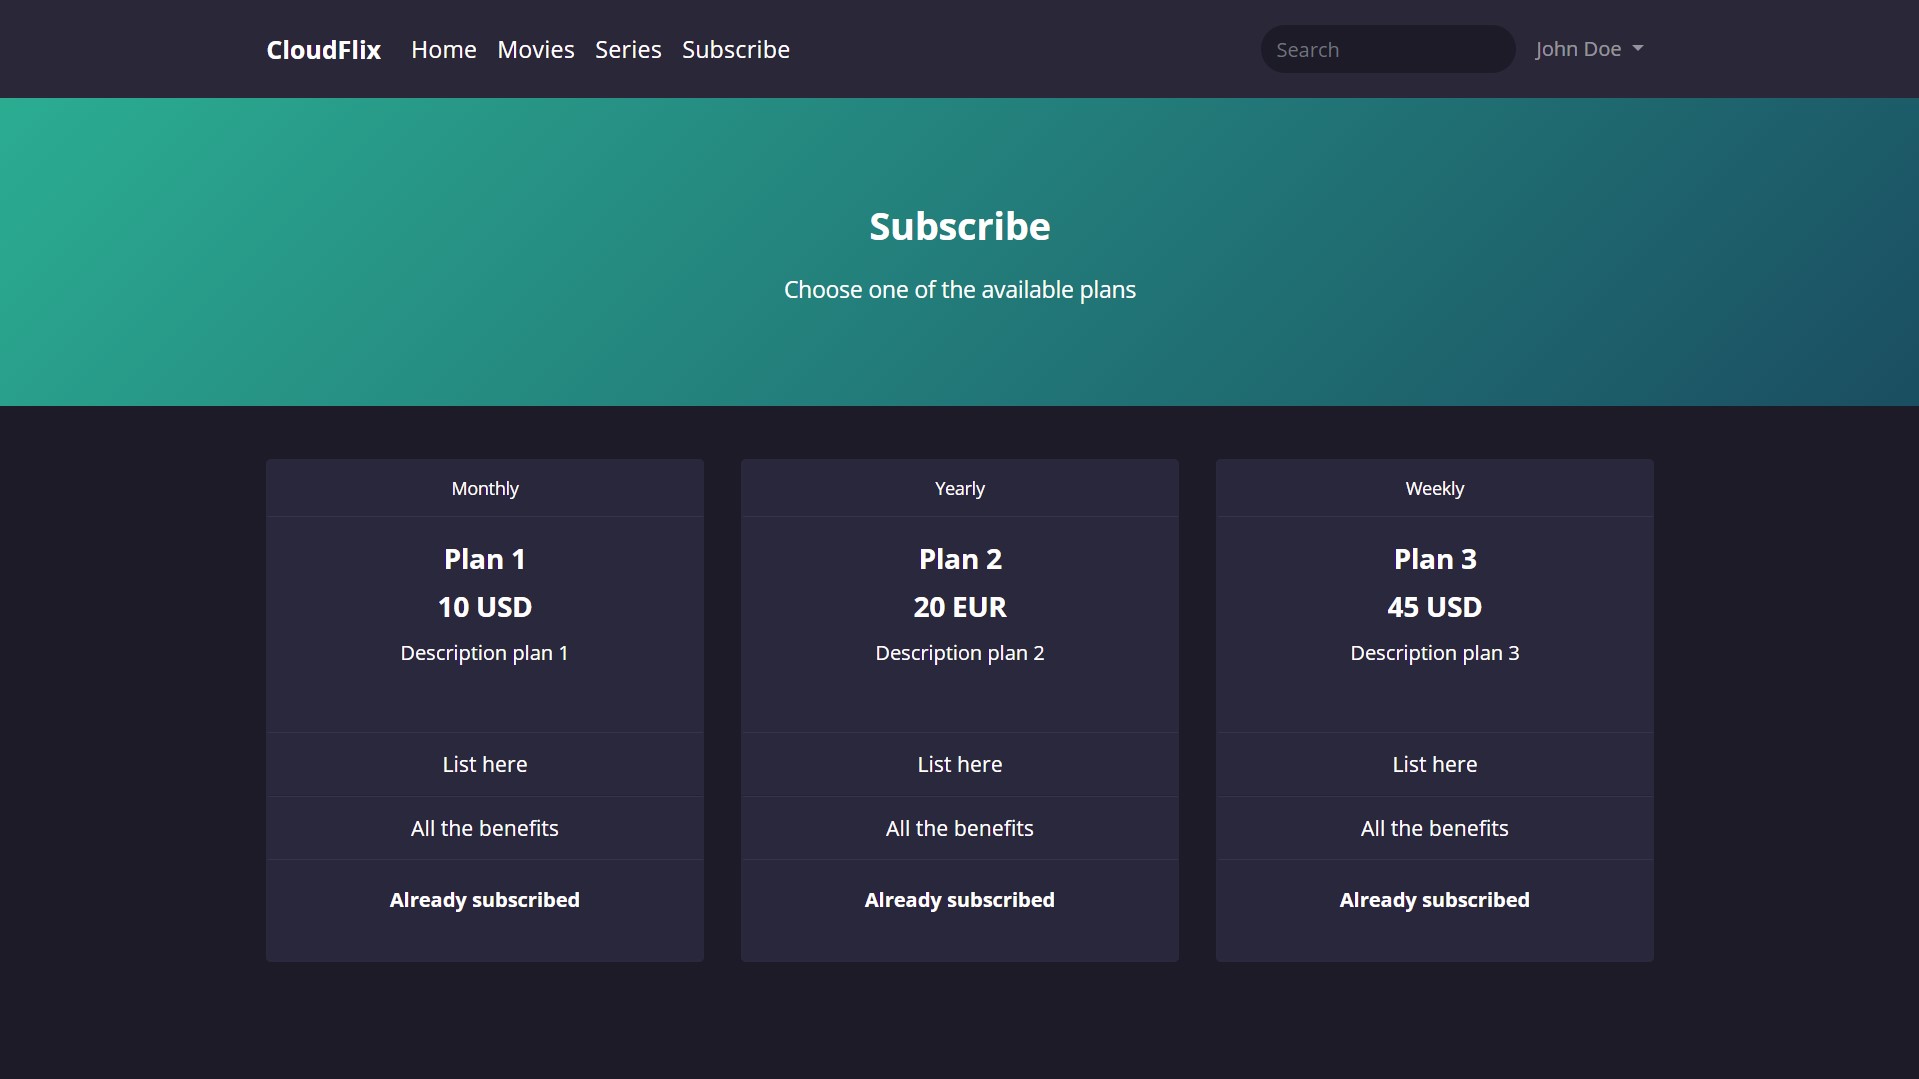Click the 10 USD price

pos(485,607)
